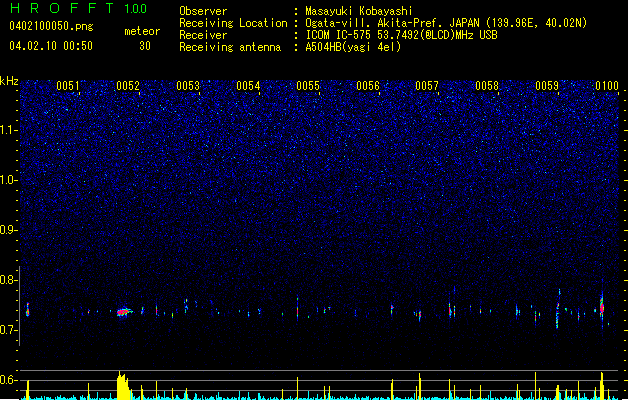This screenshot has height=400, width=629.
Task: Select the A504HB(yagi 4el) antenna text
Action: pyautogui.click(x=353, y=47)
